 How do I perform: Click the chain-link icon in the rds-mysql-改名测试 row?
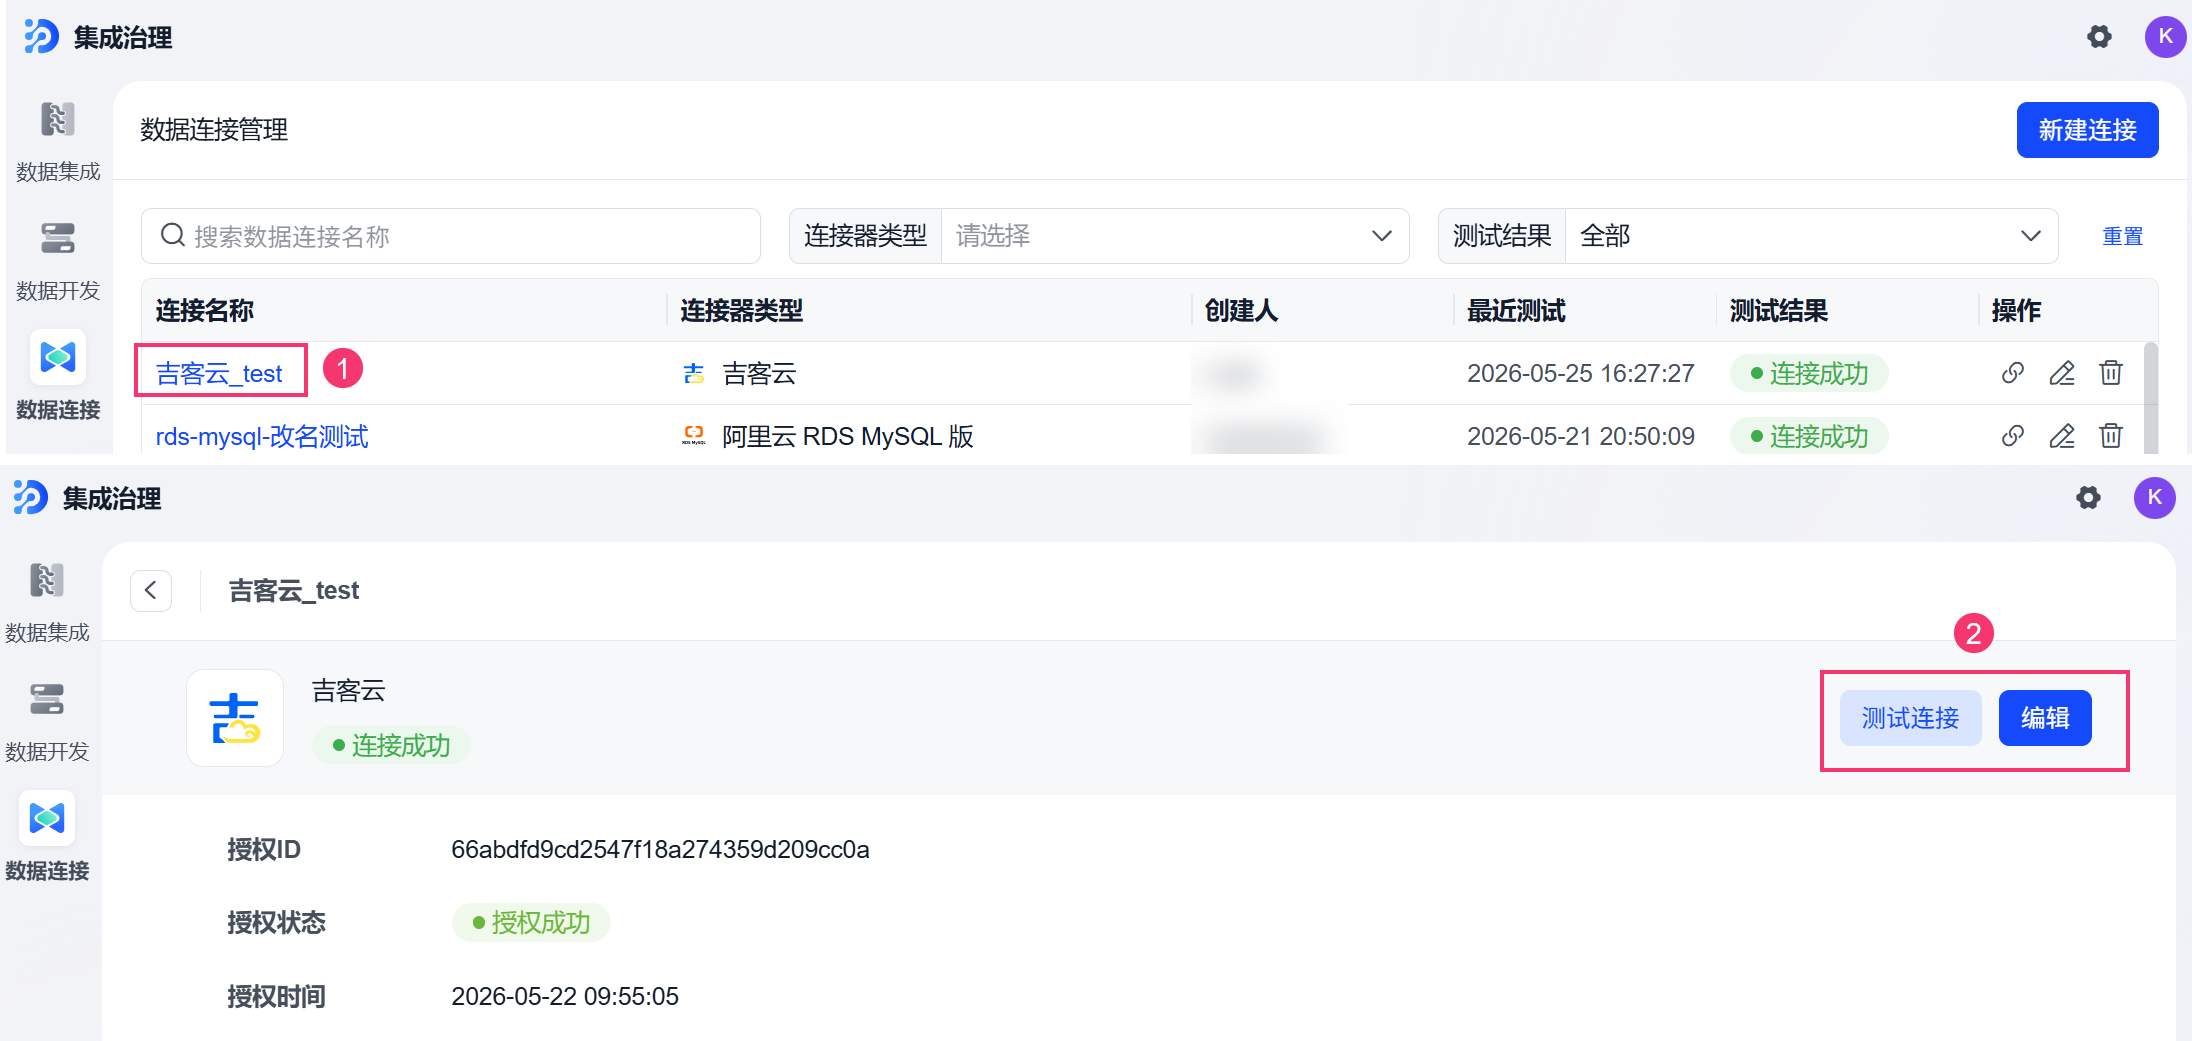(2013, 436)
